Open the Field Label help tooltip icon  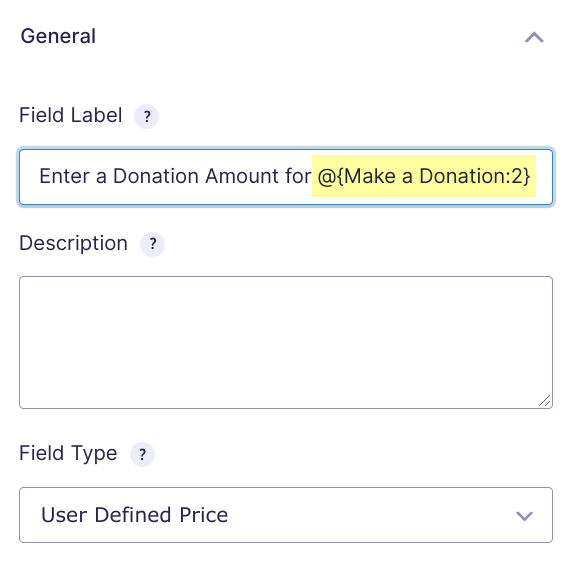[x=146, y=116]
